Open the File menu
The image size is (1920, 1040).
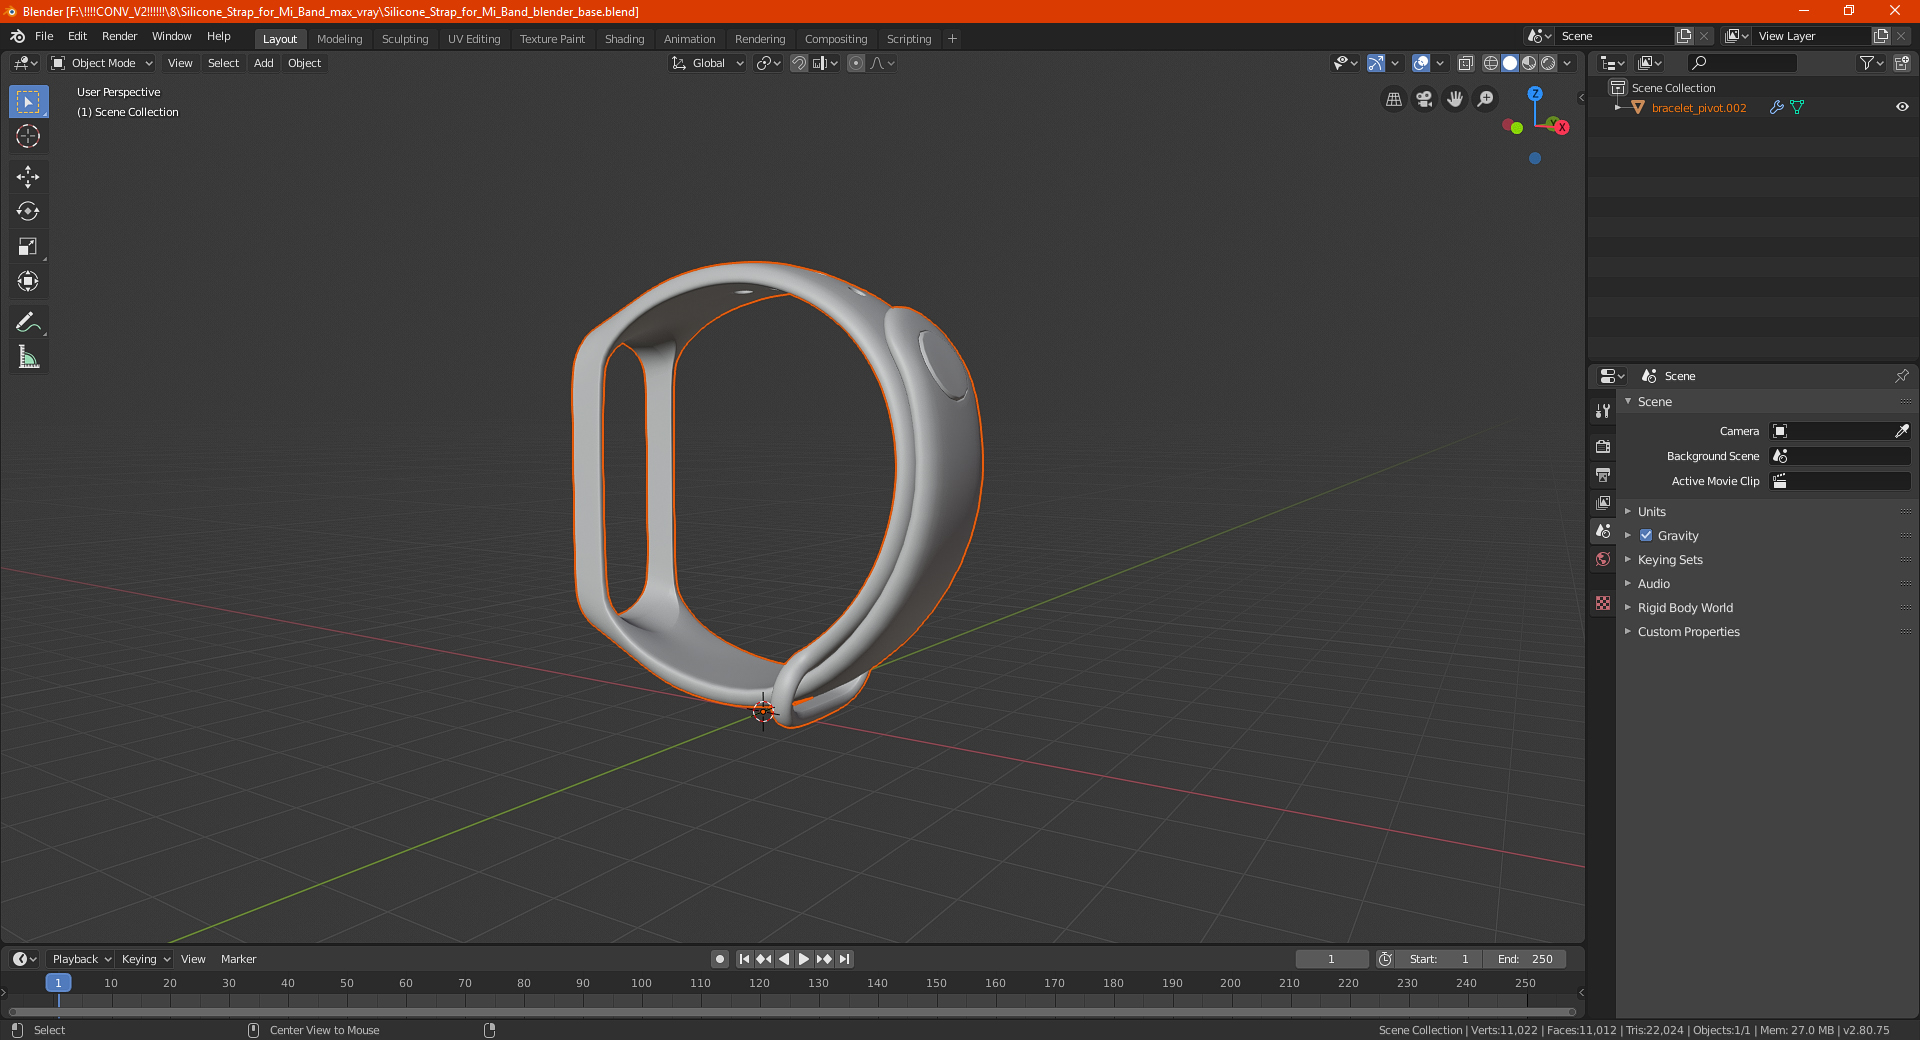tap(44, 36)
